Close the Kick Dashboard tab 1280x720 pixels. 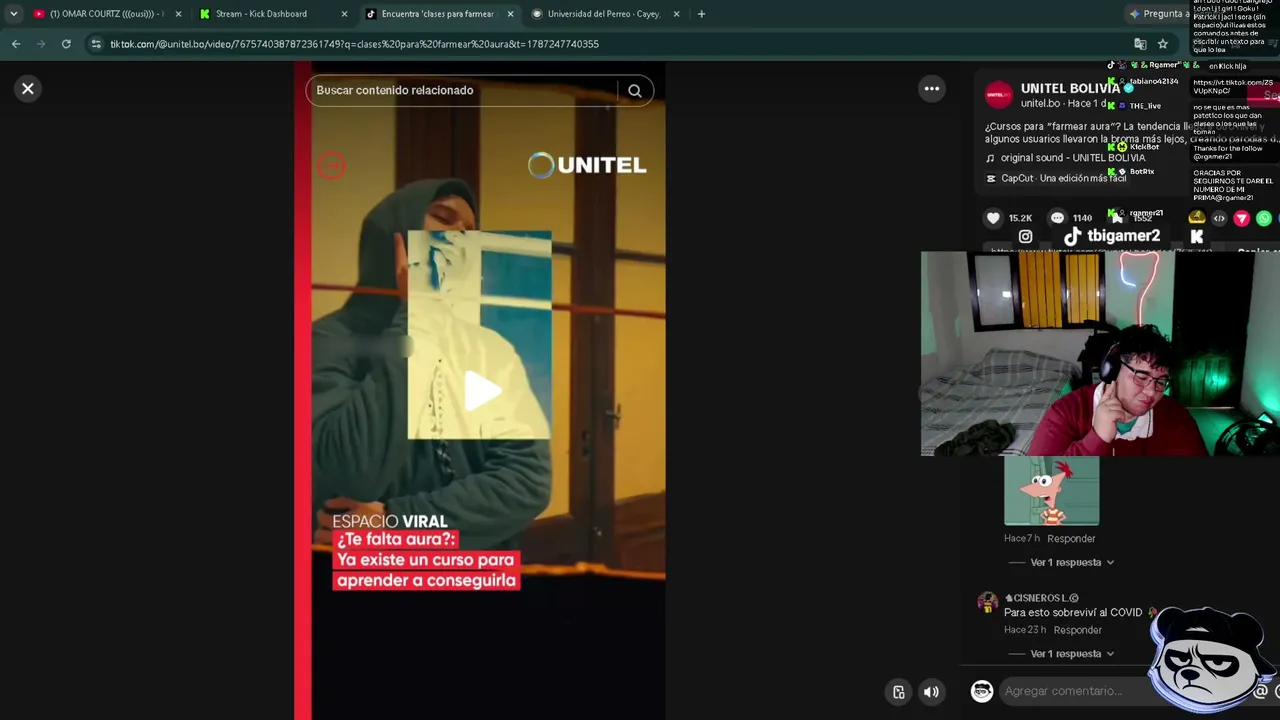[x=344, y=14]
